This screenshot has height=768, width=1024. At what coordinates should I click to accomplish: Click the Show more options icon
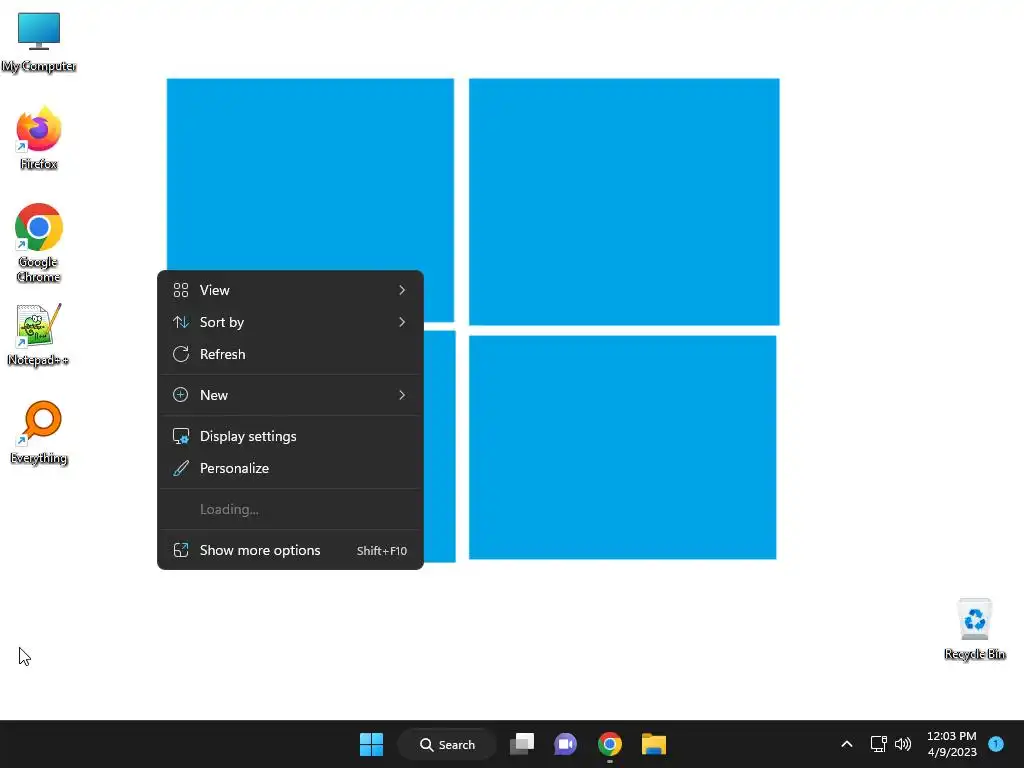pos(181,551)
